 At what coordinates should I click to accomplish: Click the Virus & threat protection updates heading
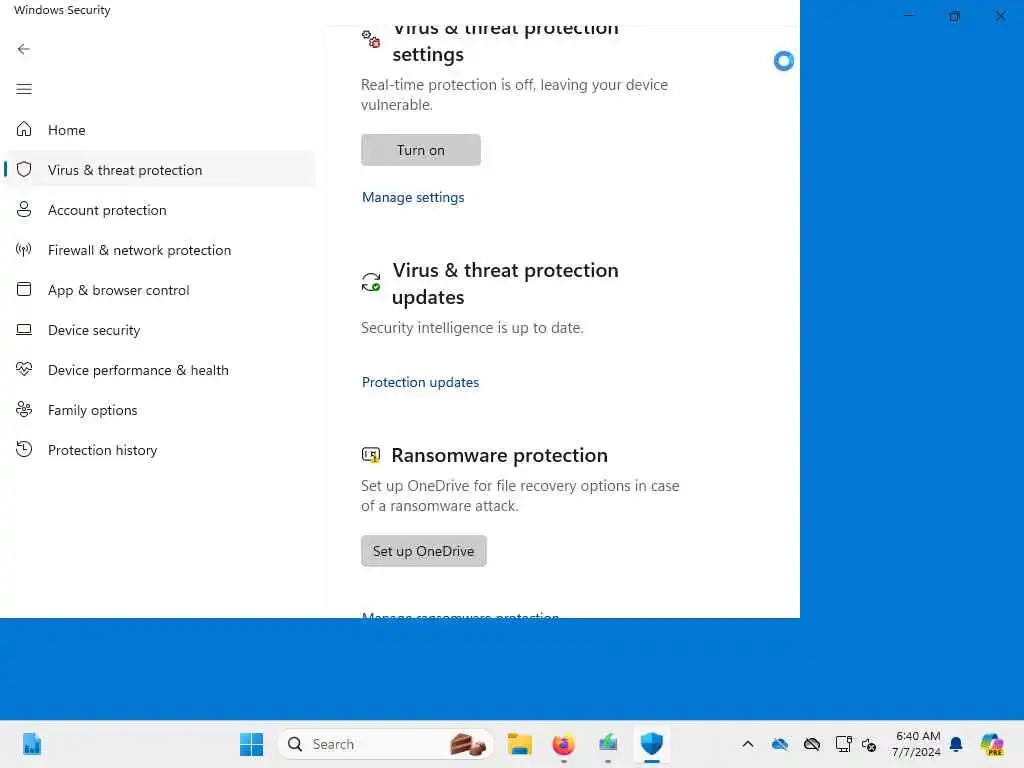(x=505, y=283)
